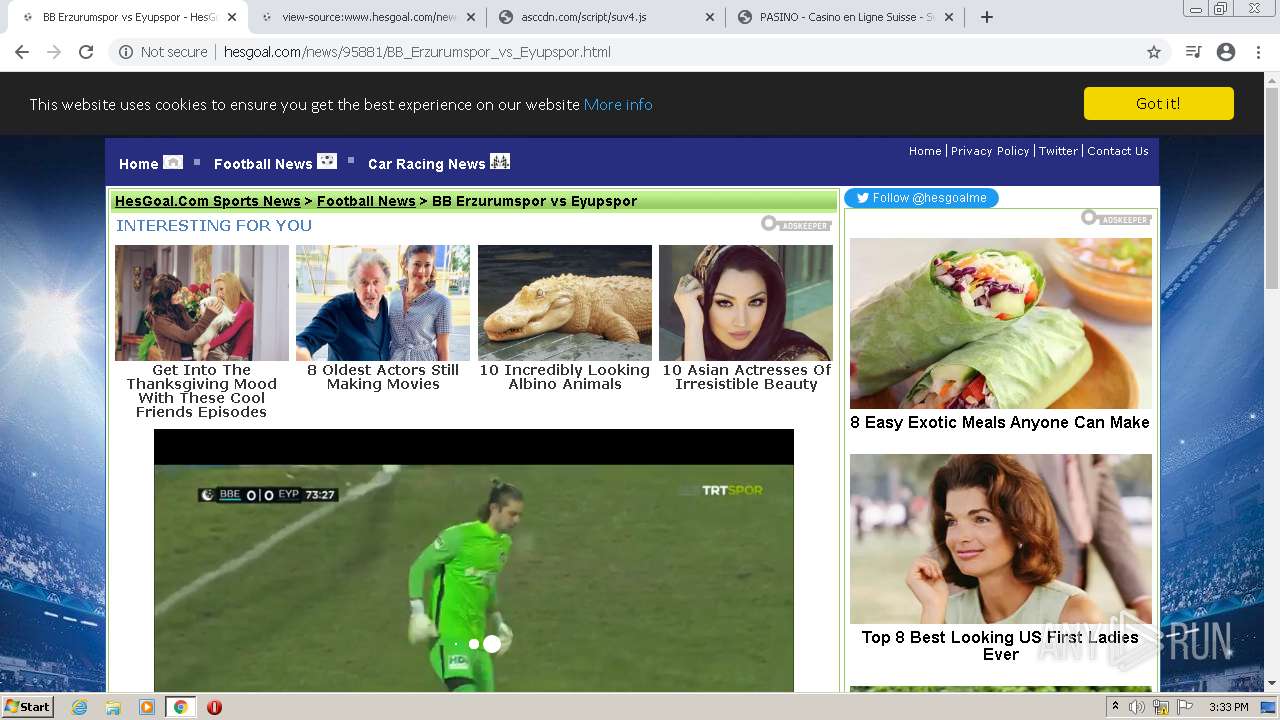Click '8 Oldest Actors Still Making Movies' text

(383, 377)
